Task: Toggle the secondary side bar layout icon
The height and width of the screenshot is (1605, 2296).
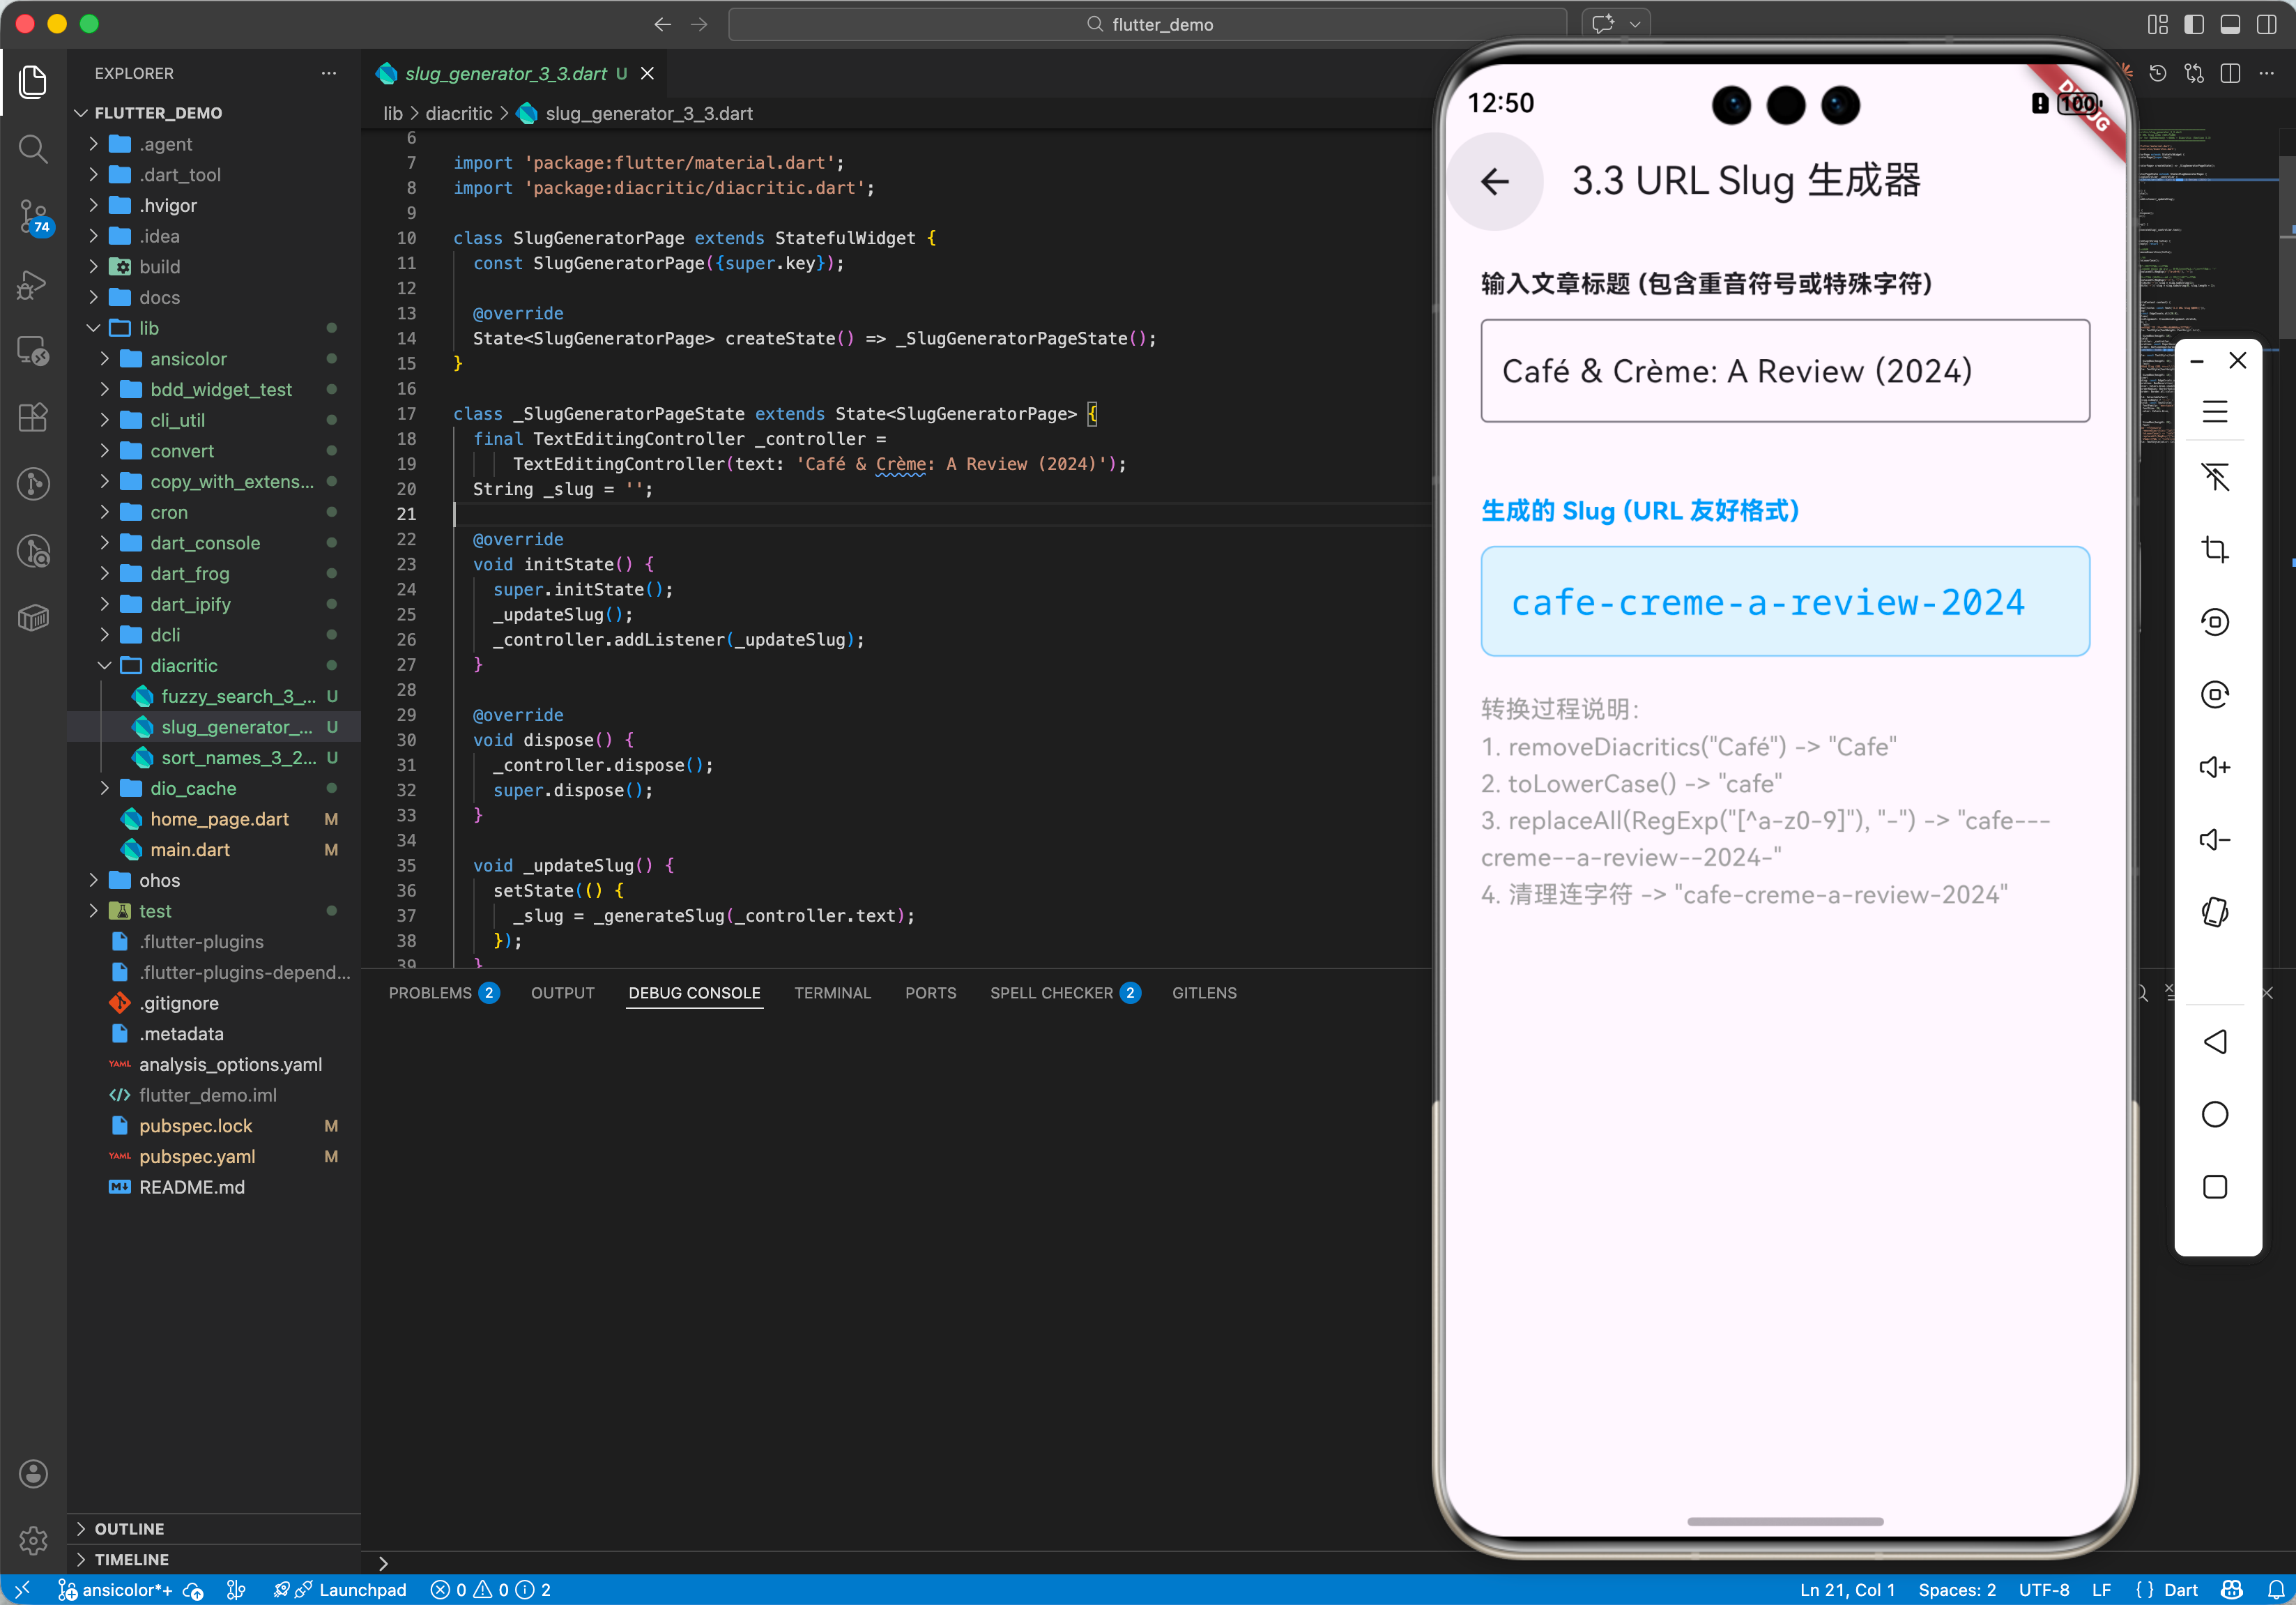Action: 2266,24
